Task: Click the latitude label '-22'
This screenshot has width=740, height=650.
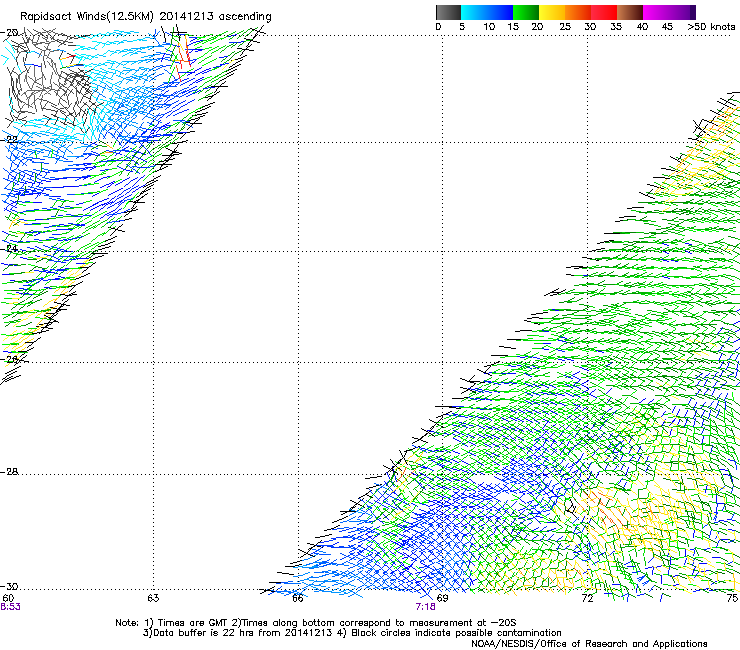Action: tap(10, 140)
